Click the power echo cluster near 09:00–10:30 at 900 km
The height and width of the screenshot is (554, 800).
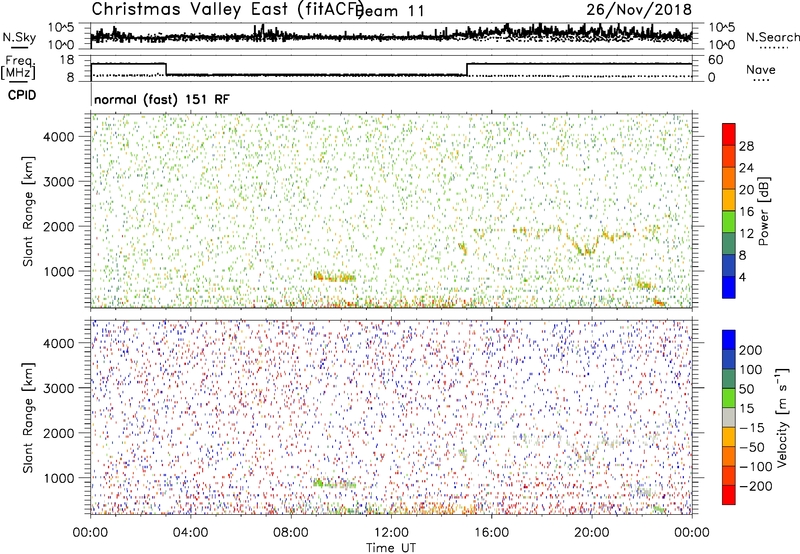(334, 277)
